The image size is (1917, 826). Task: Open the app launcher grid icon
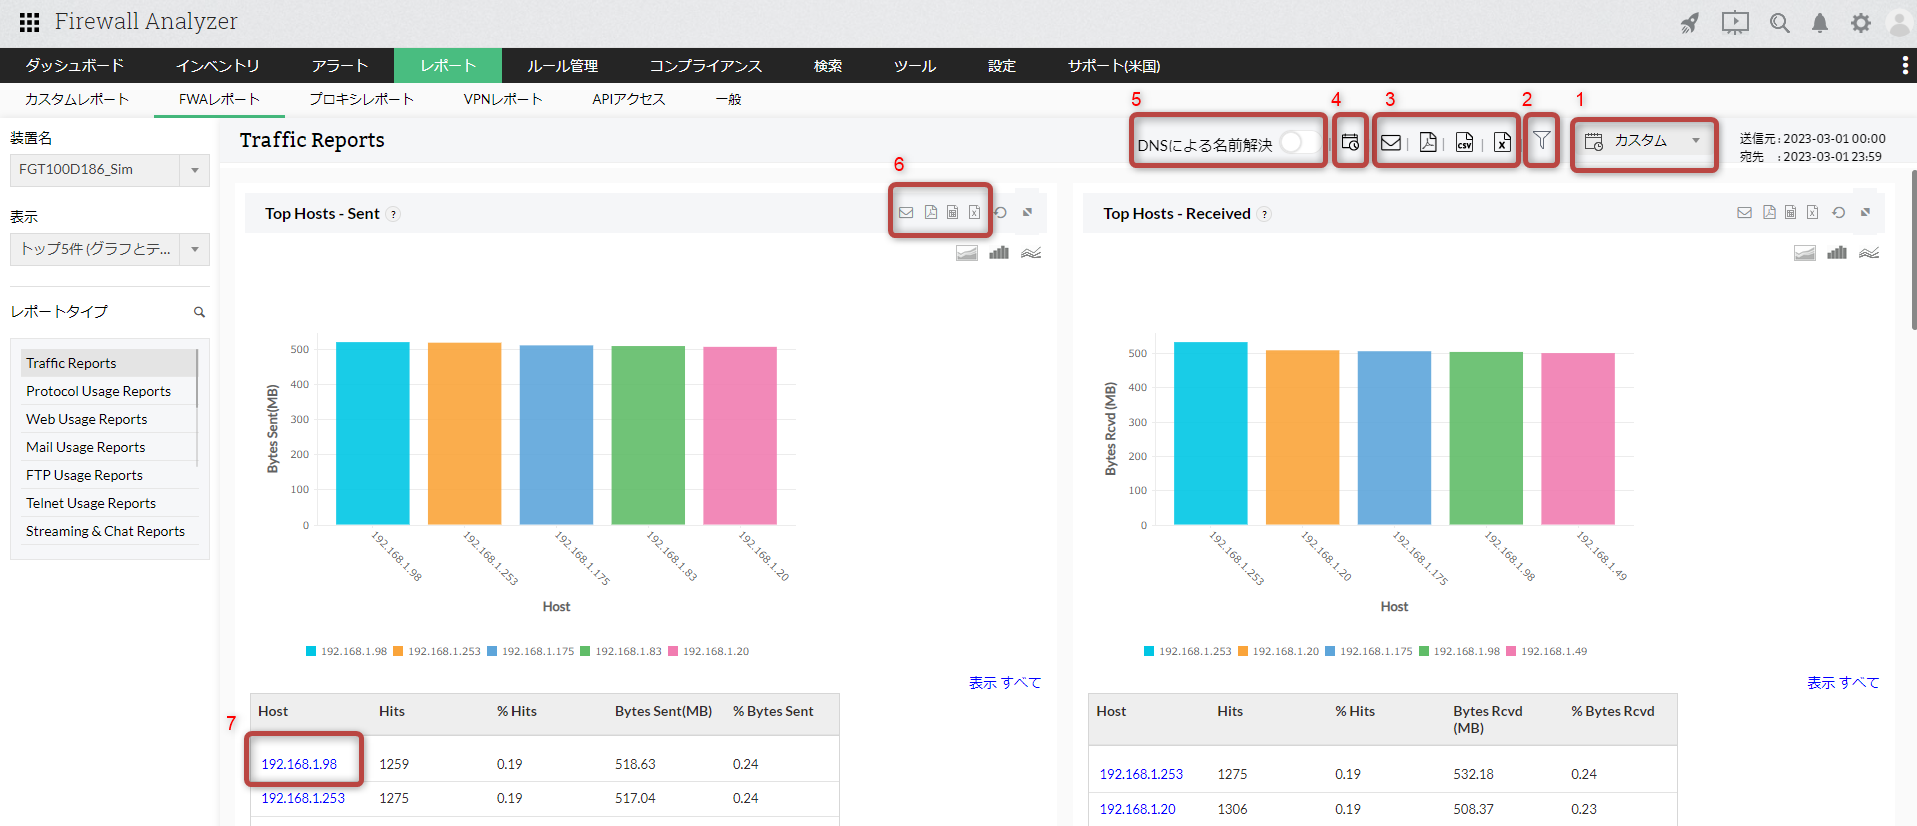pos(29,22)
